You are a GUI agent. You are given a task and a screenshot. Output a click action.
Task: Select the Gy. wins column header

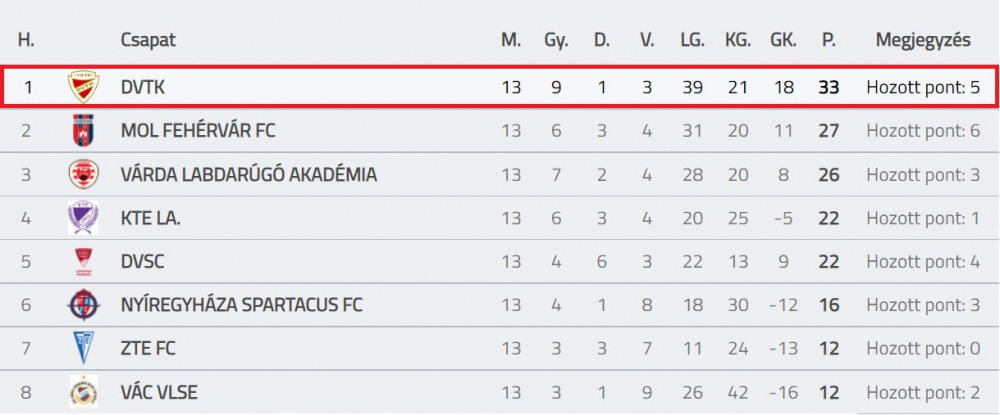(556, 40)
